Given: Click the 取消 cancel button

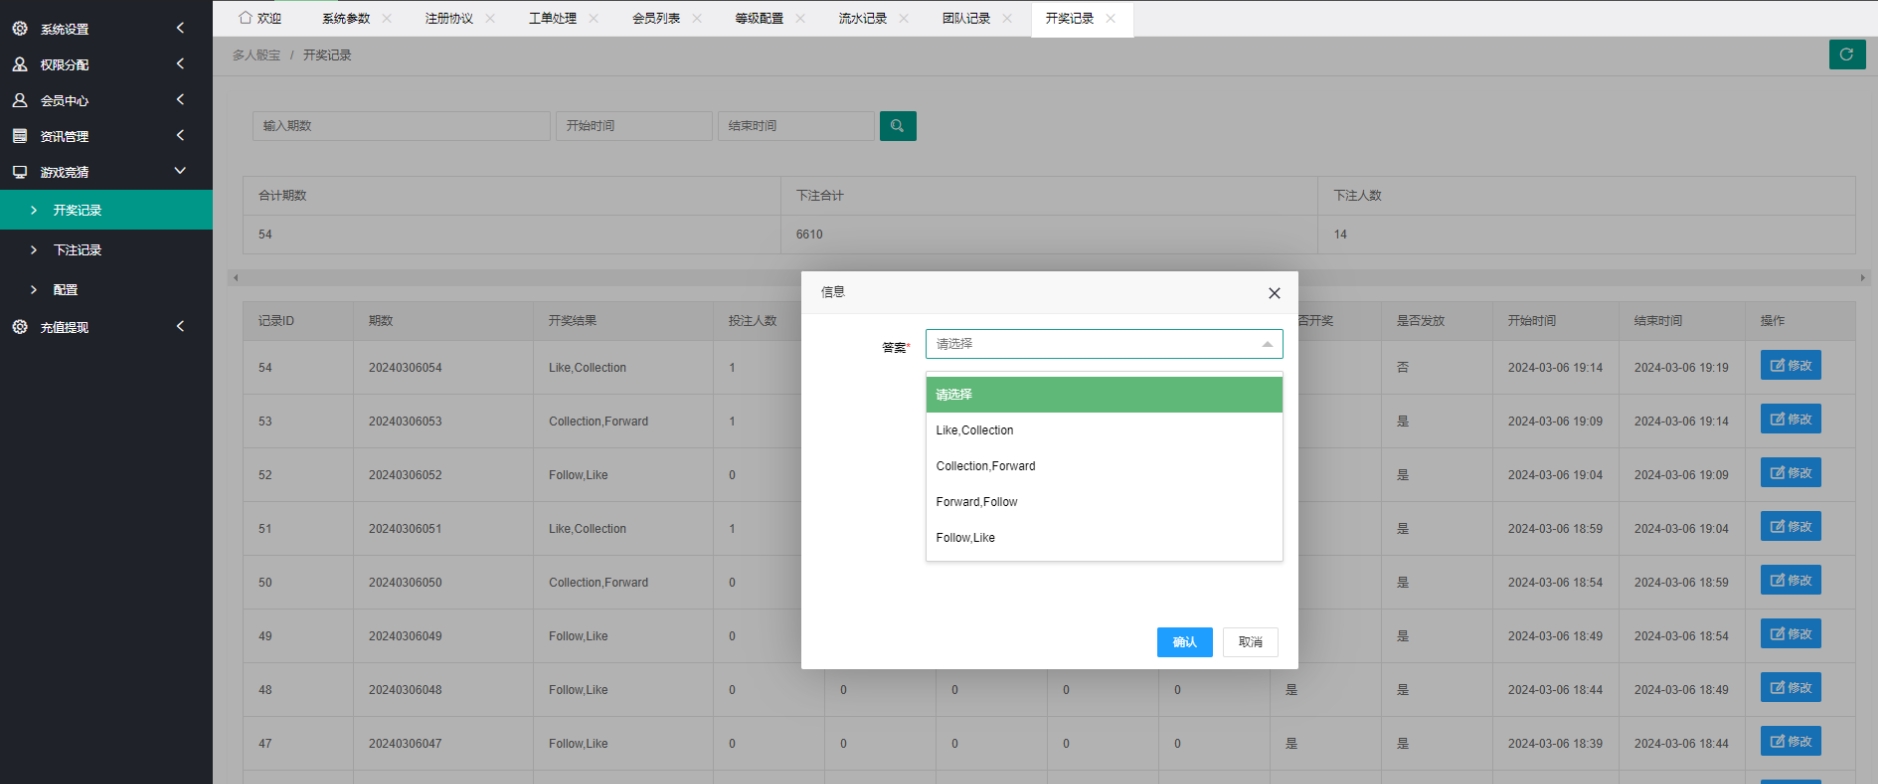Looking at the screenshot, I should (x=1249, y=642).
